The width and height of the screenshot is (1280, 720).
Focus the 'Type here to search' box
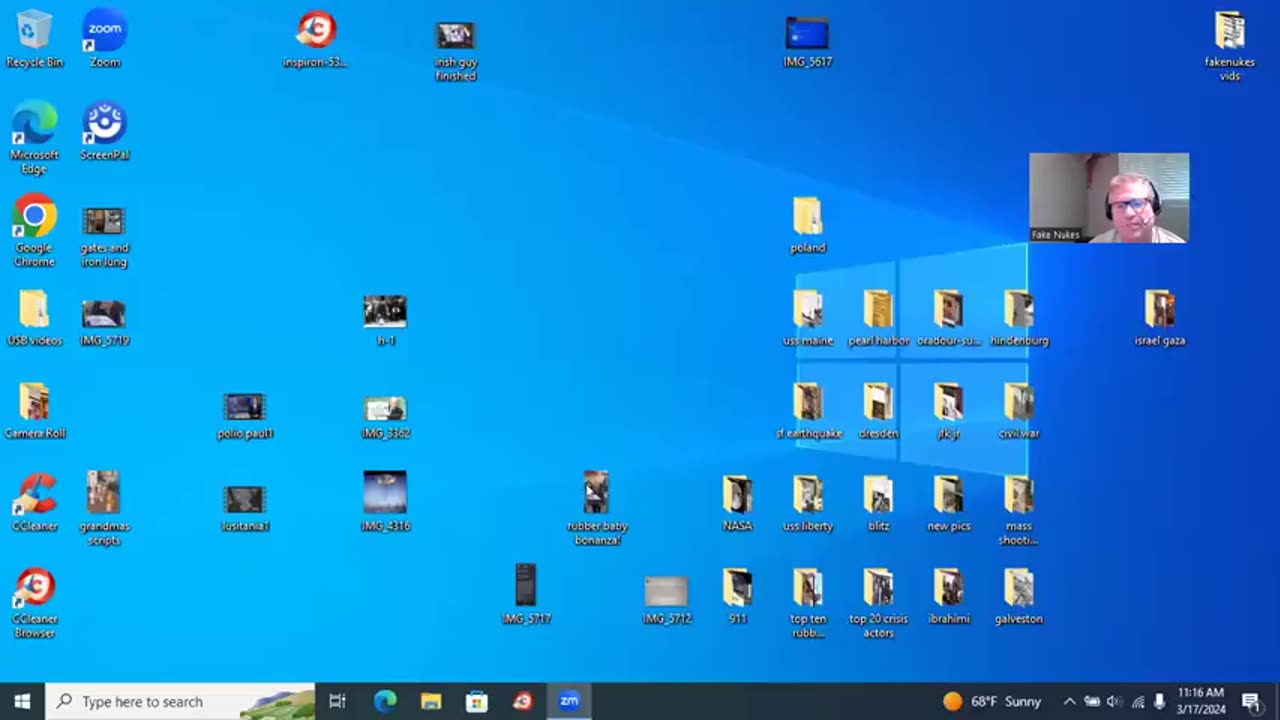[x=181, y=701]
